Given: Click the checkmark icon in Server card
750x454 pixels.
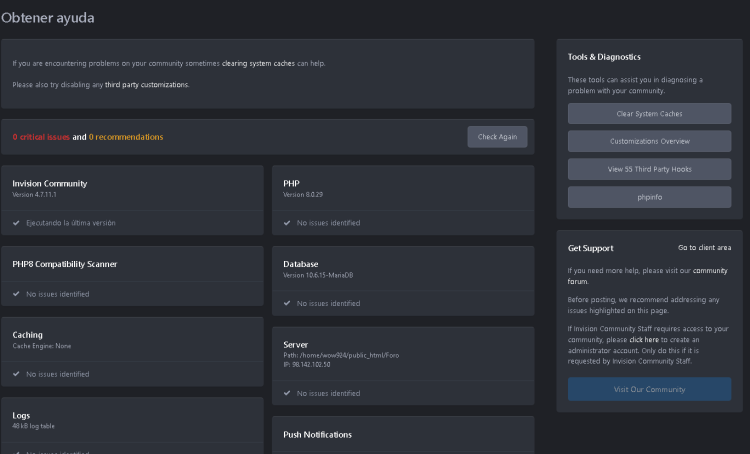Looking at the screenshot, I should (x=287, y=393).
